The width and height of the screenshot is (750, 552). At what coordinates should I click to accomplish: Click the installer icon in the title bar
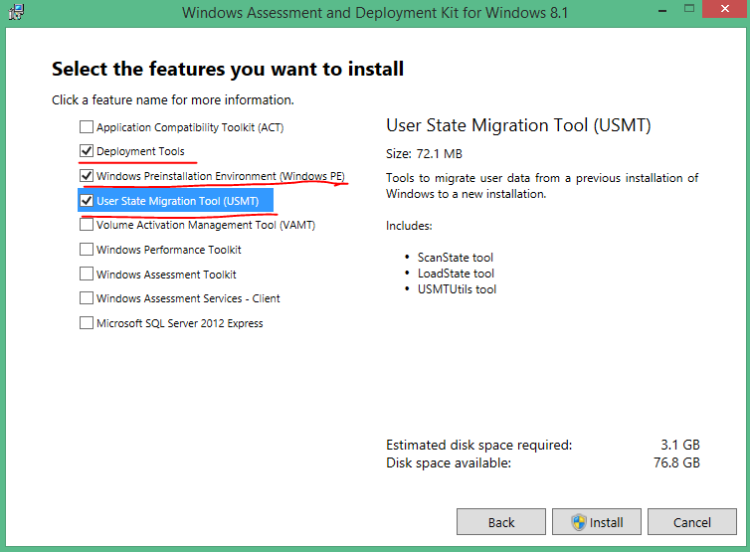14,13
